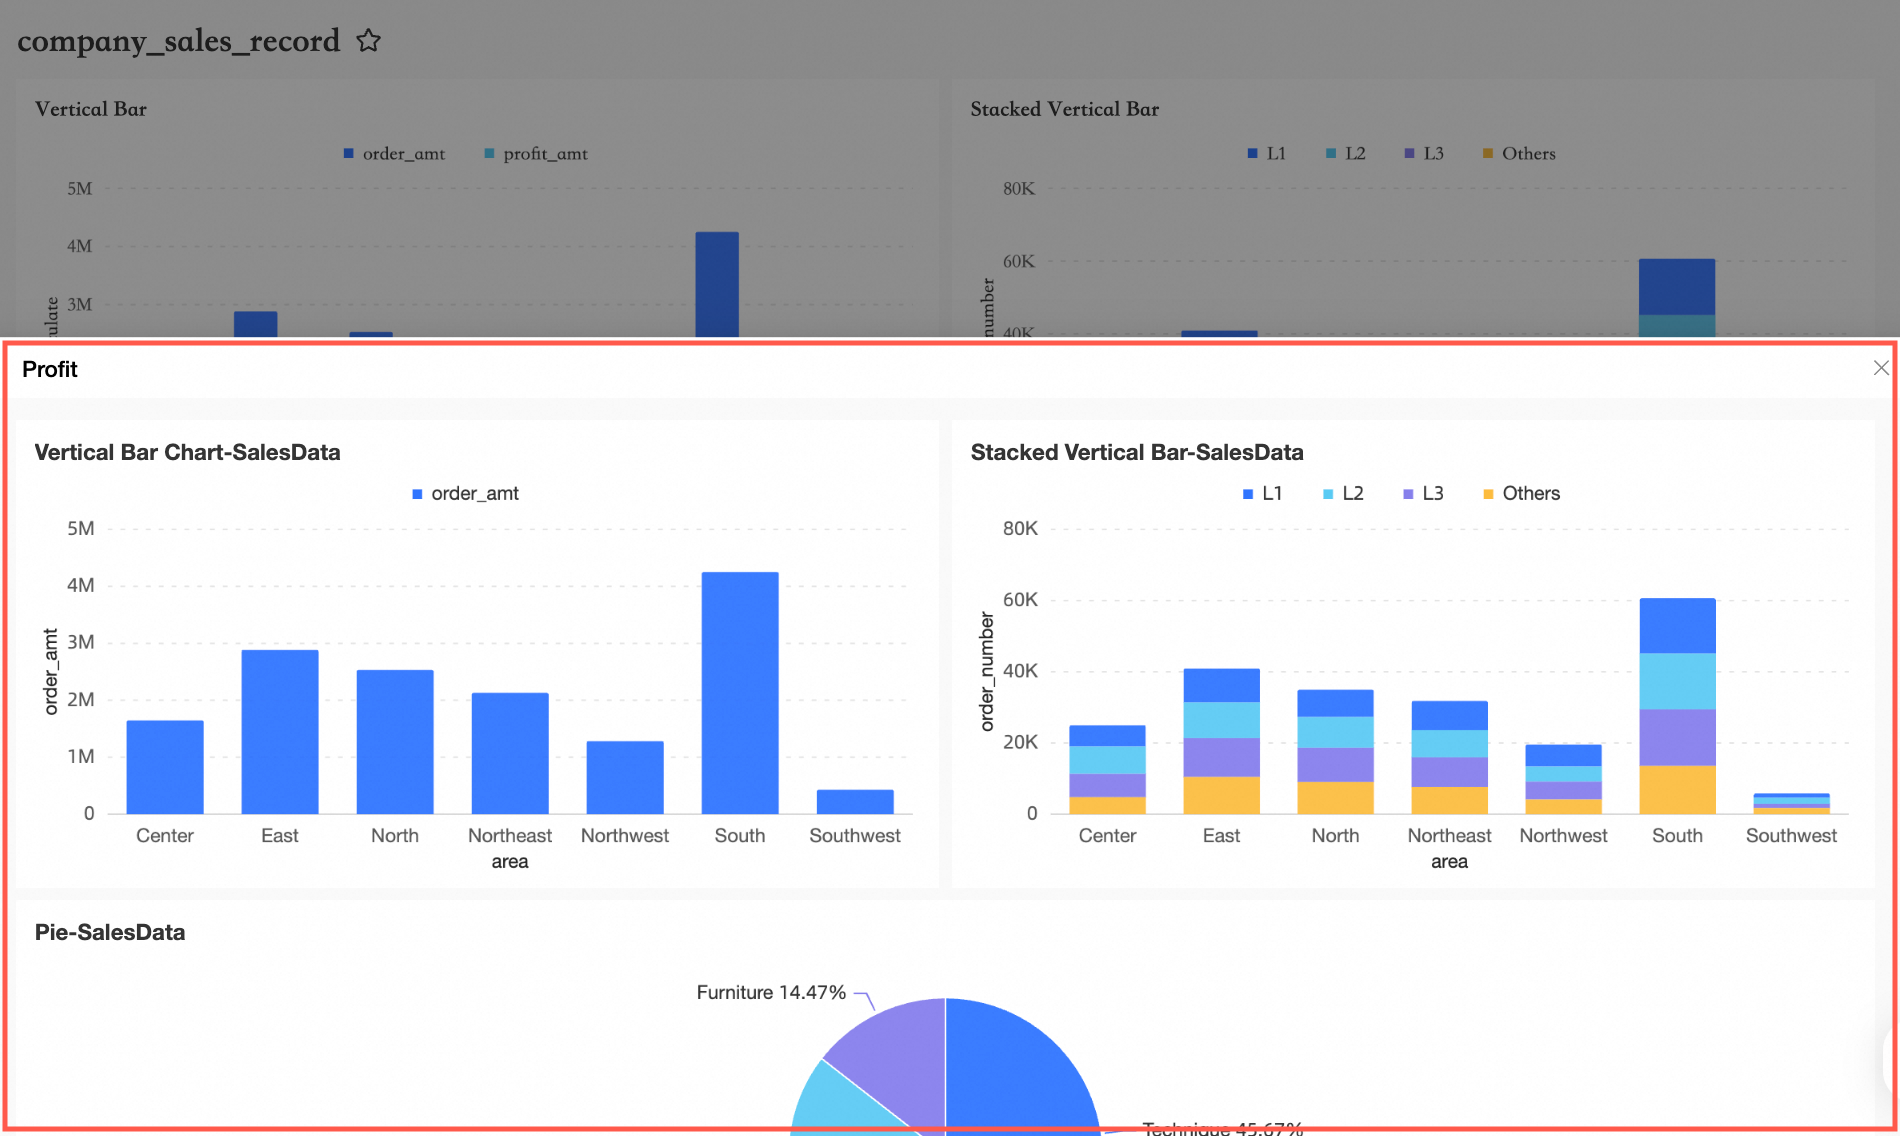Toggle Others legend in Stacked Vertical Bar-SalesData
The image size is (1900, 1136).
click(x=1521, y=493)
